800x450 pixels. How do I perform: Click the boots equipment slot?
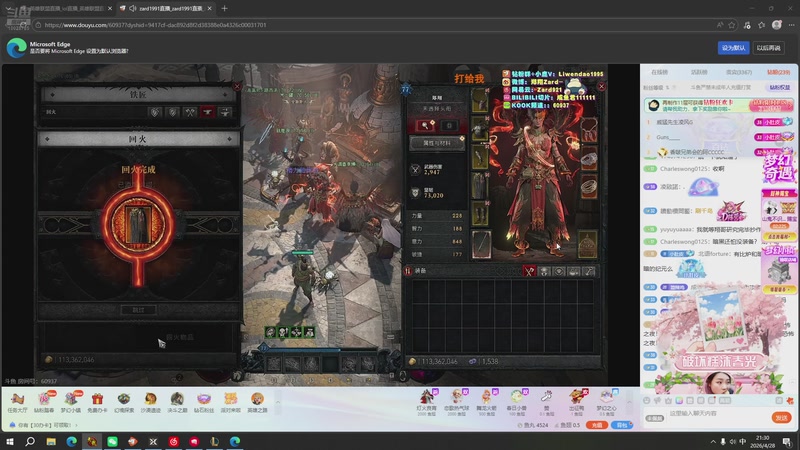480,214
